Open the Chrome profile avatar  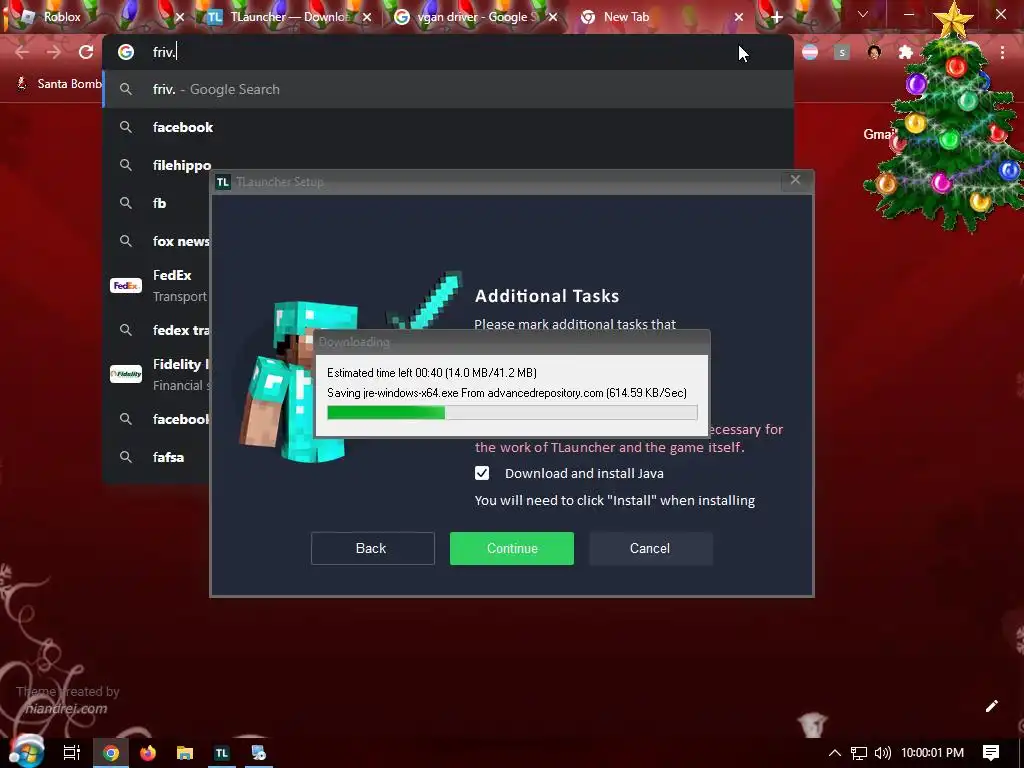click(x=874, y=52)
